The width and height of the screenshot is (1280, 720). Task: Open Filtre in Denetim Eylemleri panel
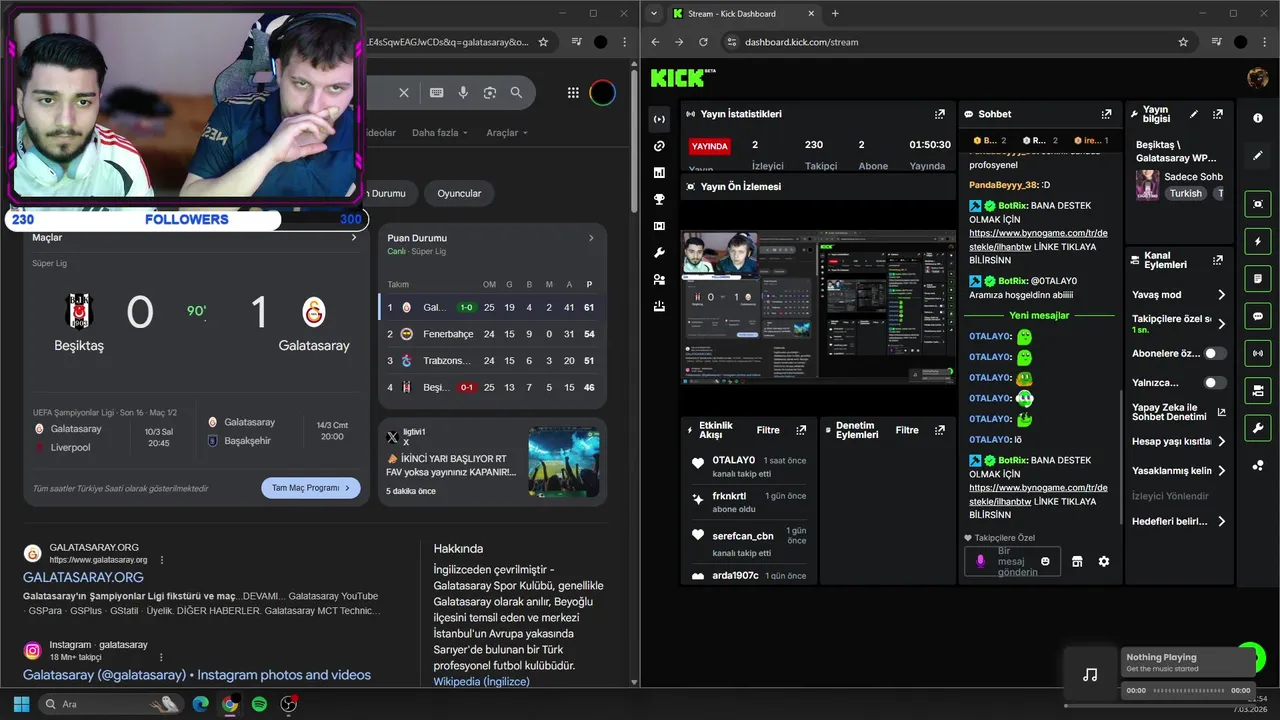(907, 430)
